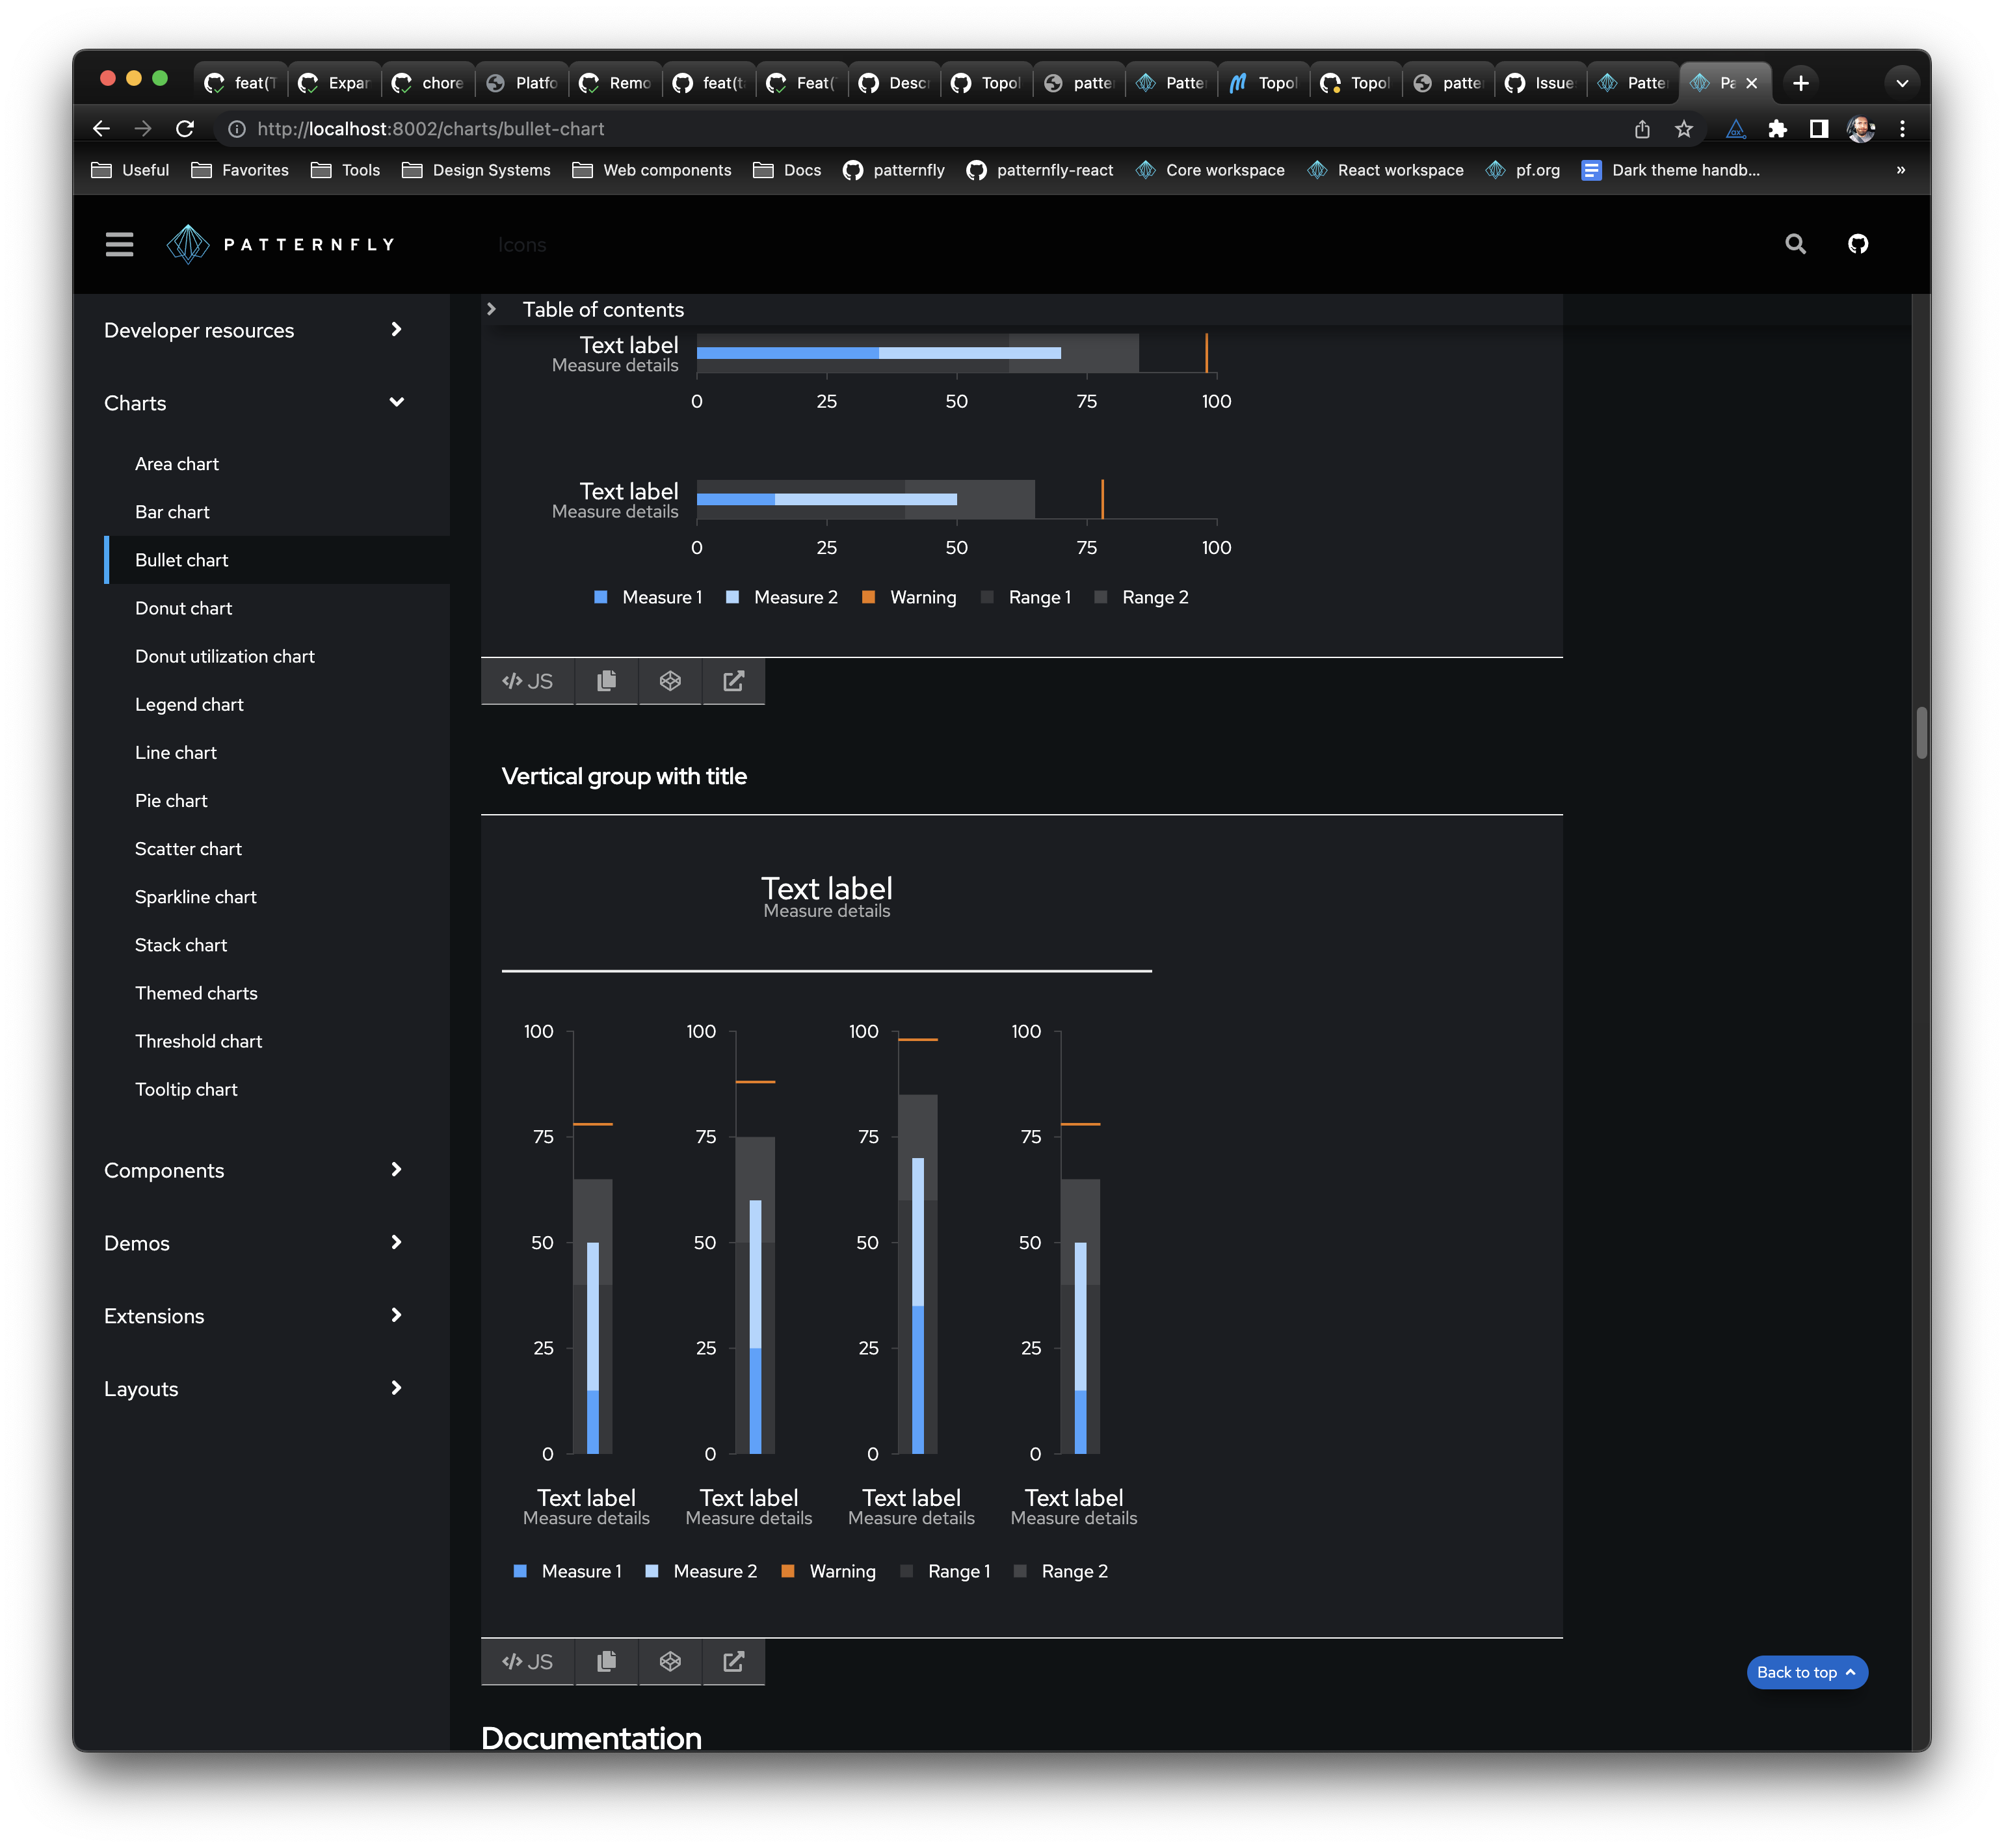The width and height of the screenshot is (2004, 1848).
Task: Open the hamburger navigation menu
Action: point(119,244)
